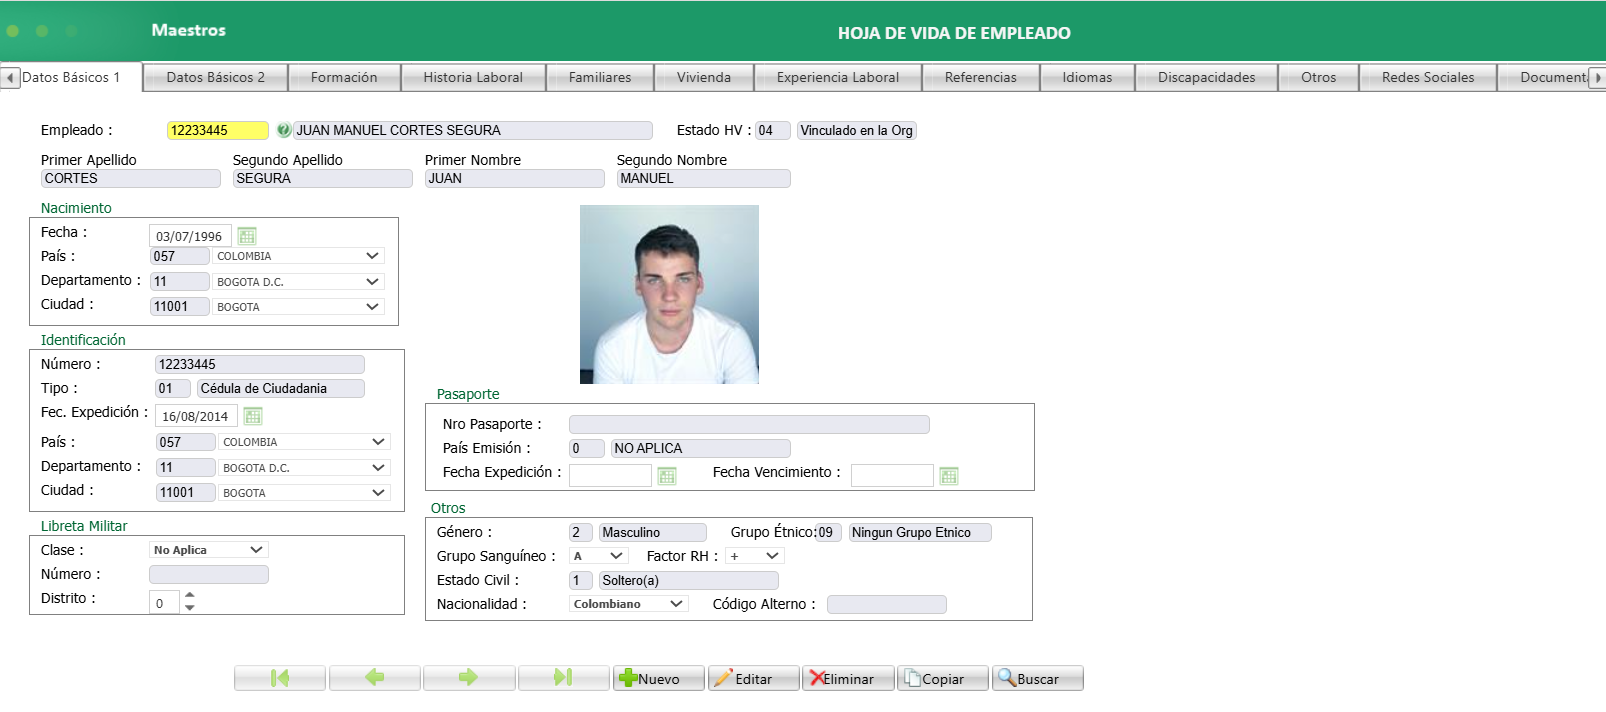
Task: Select the Datos Básicos 1 tab
Action: (71, 77)
